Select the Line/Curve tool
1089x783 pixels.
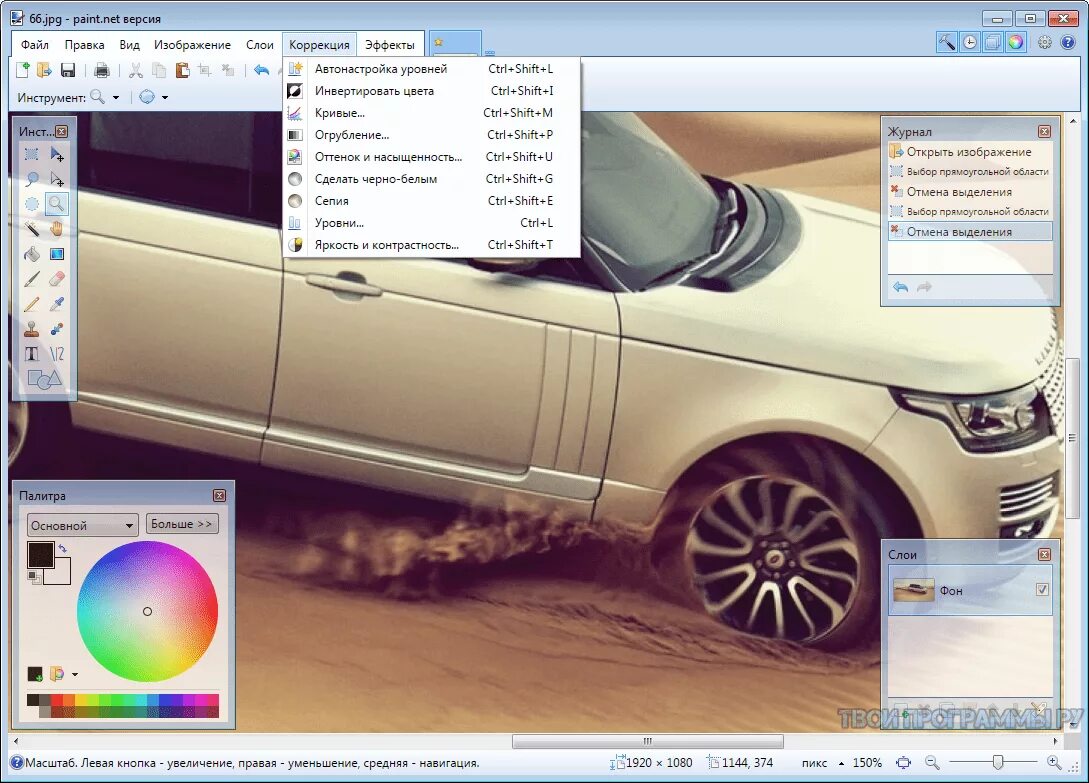(x=57, y=354)
